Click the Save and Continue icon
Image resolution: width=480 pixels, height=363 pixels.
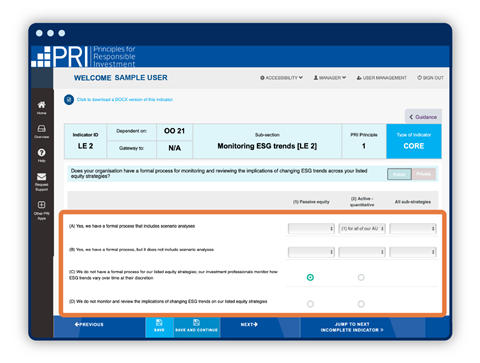click(196, 323)
